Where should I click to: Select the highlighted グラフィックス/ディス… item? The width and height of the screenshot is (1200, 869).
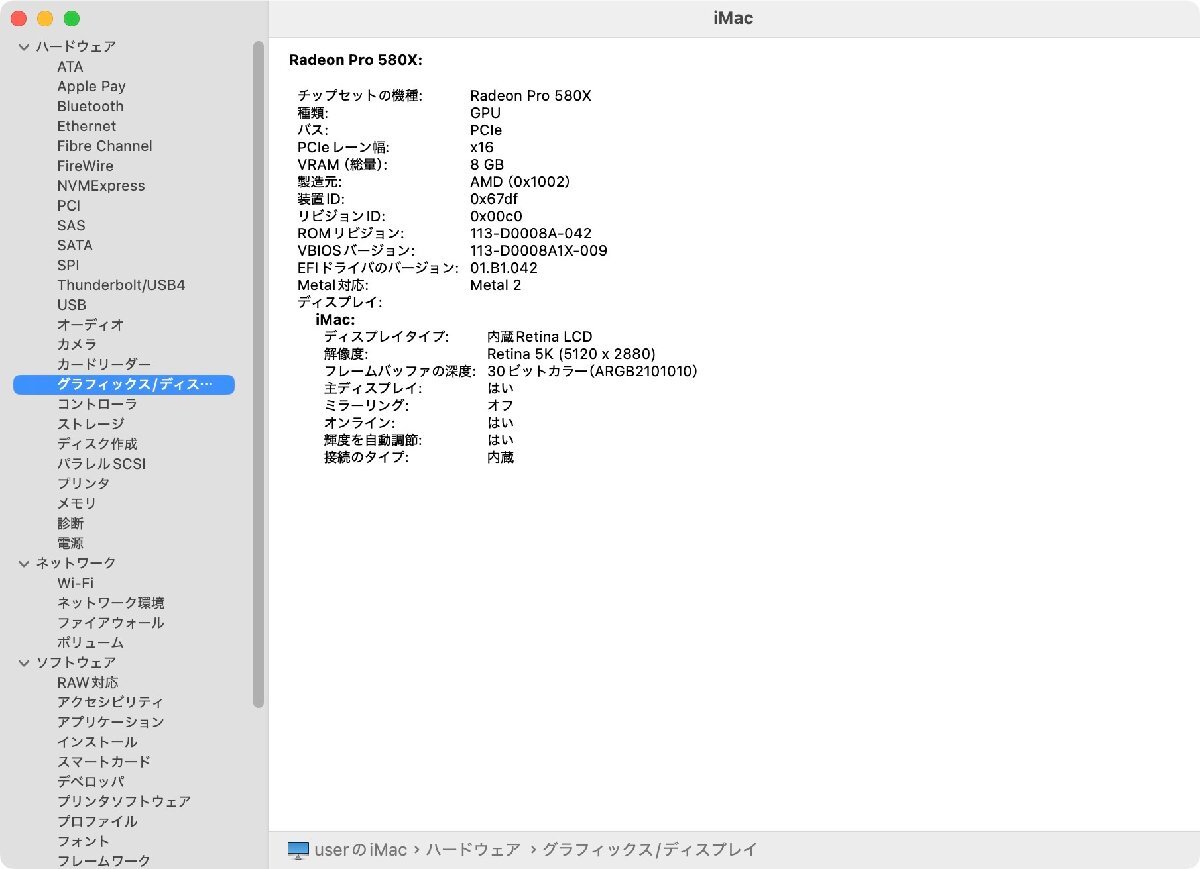coord(124,384)
